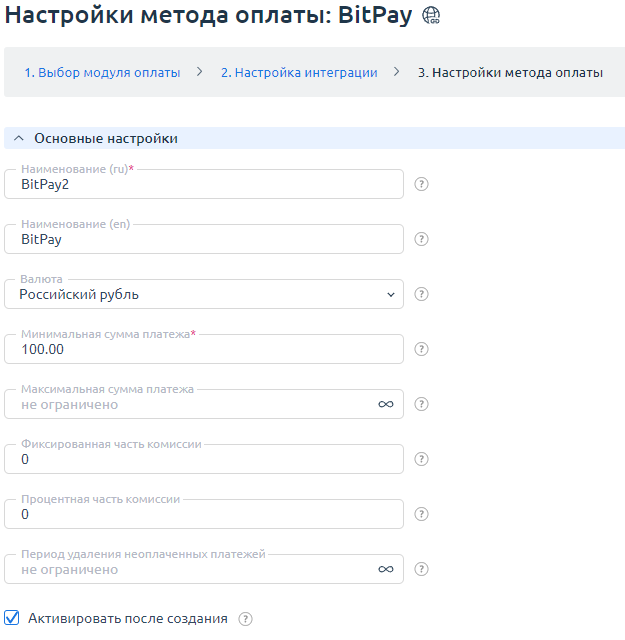Click infinity icon in Период удаления field
Image resolution: width=625 pixels, height=640 pixels.
(x=385, y=569)
